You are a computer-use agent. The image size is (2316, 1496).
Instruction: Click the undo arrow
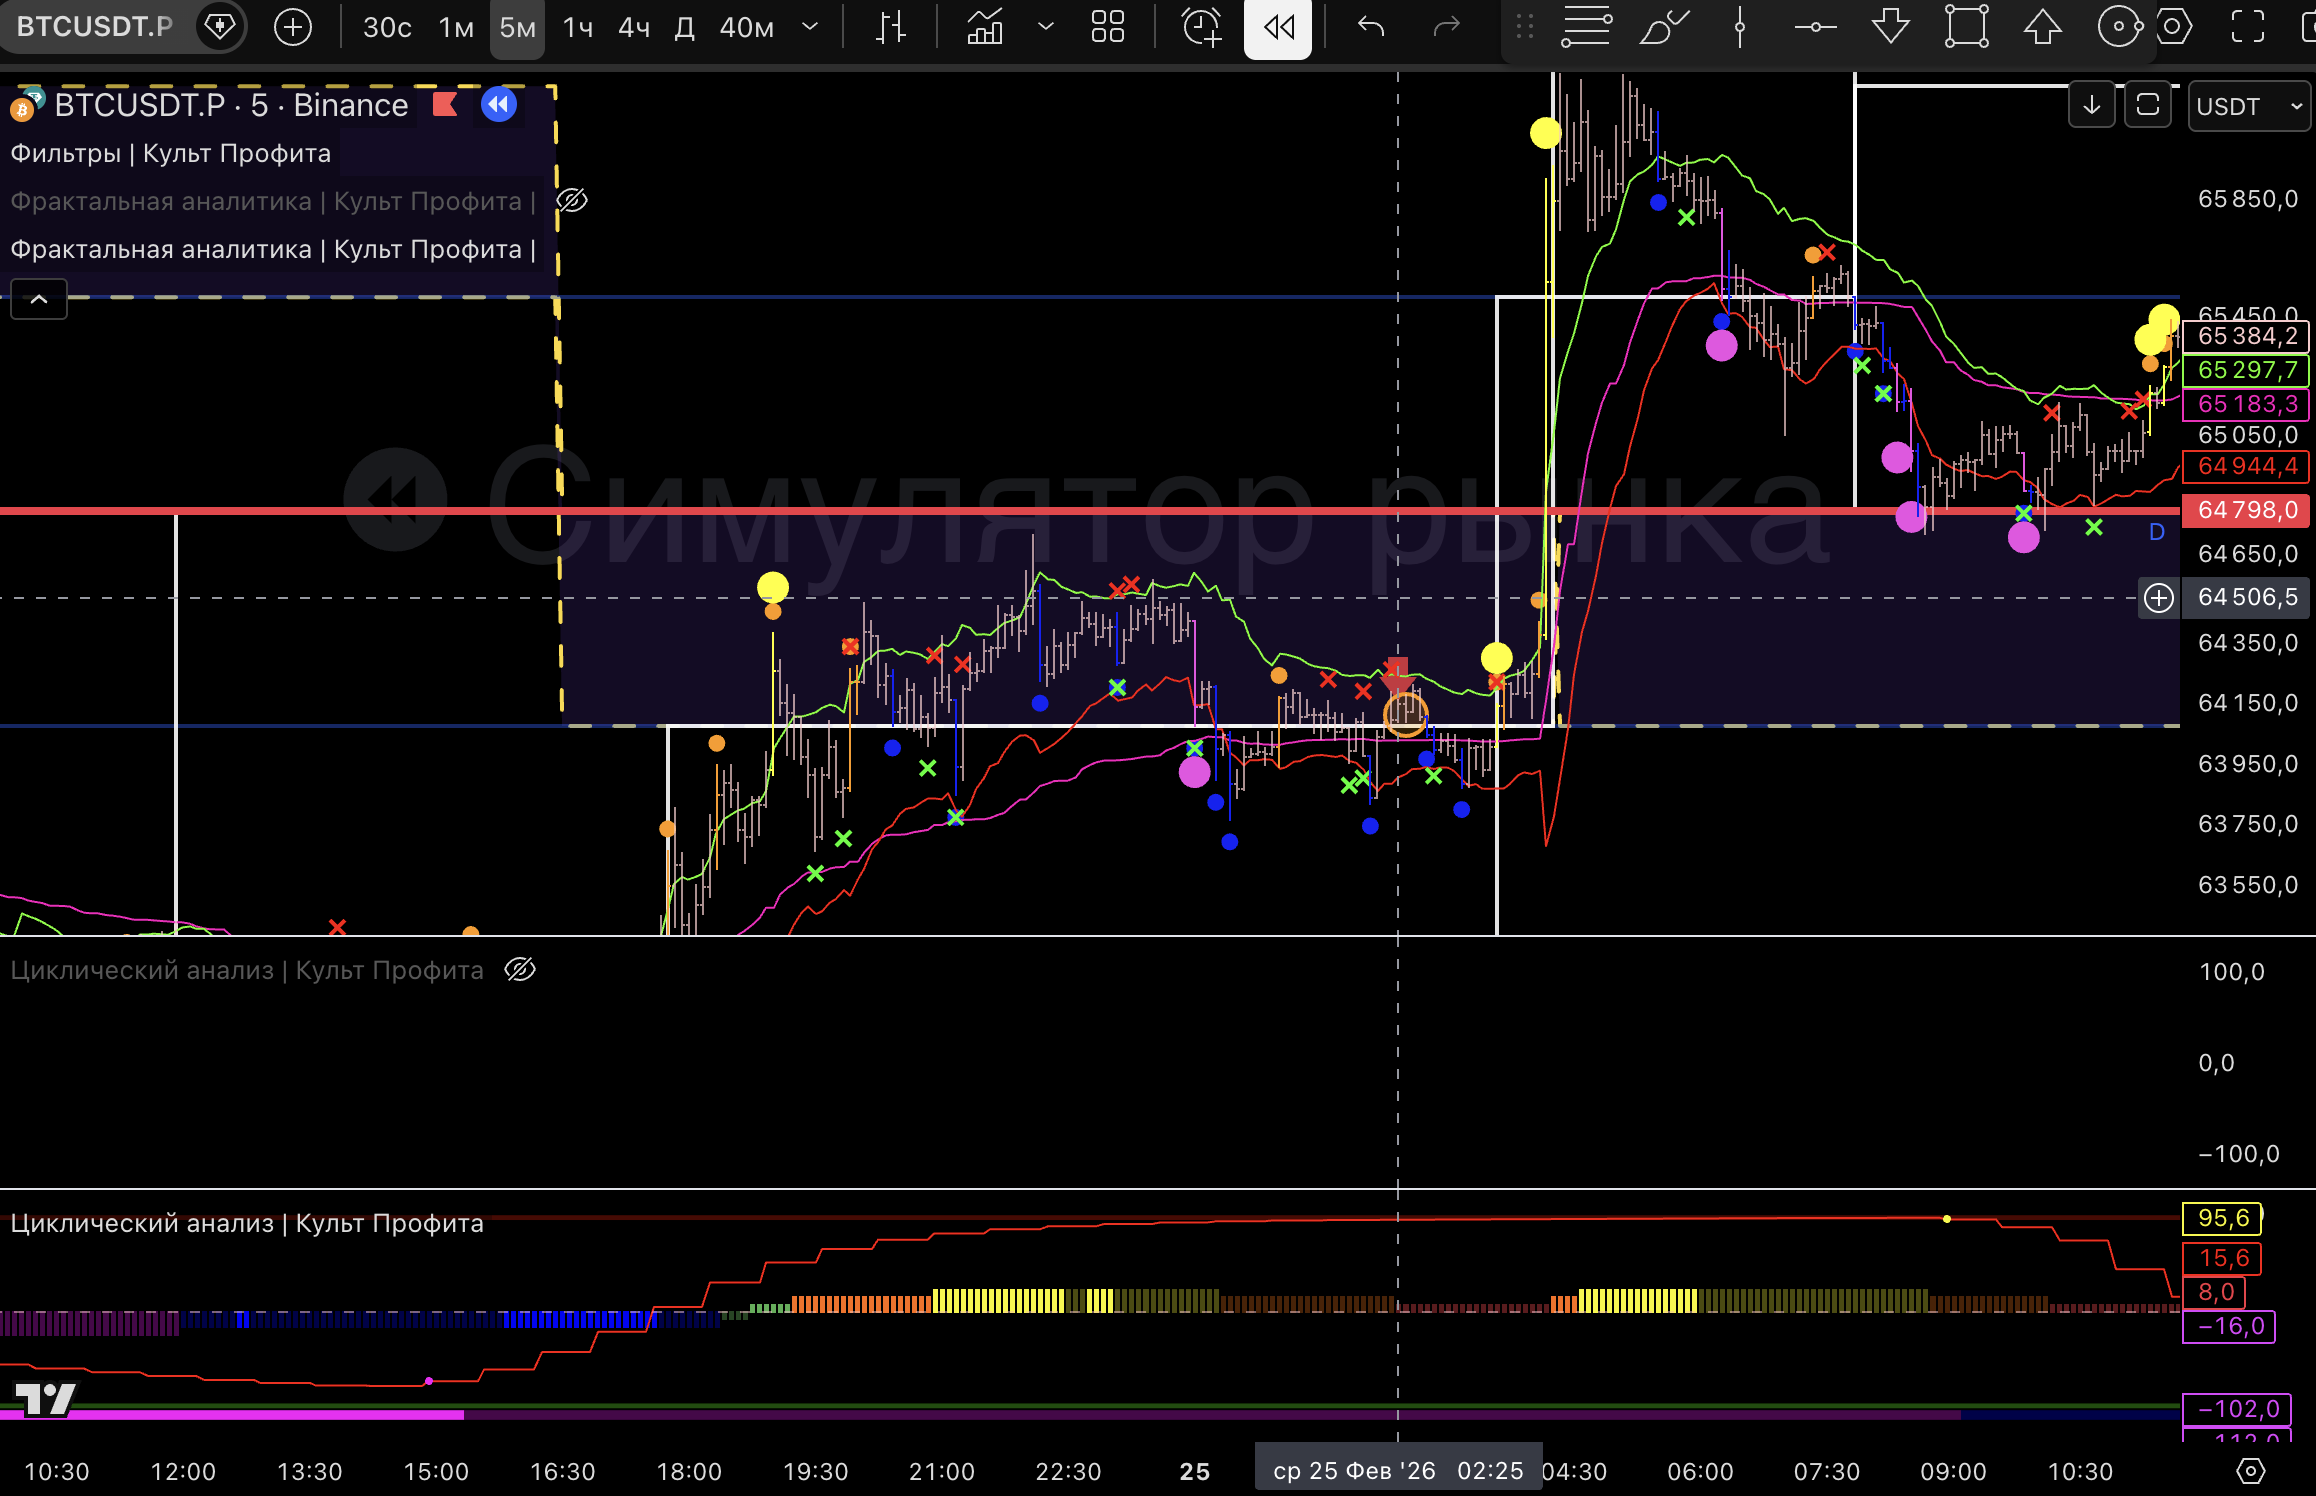tap(1371, 27)
